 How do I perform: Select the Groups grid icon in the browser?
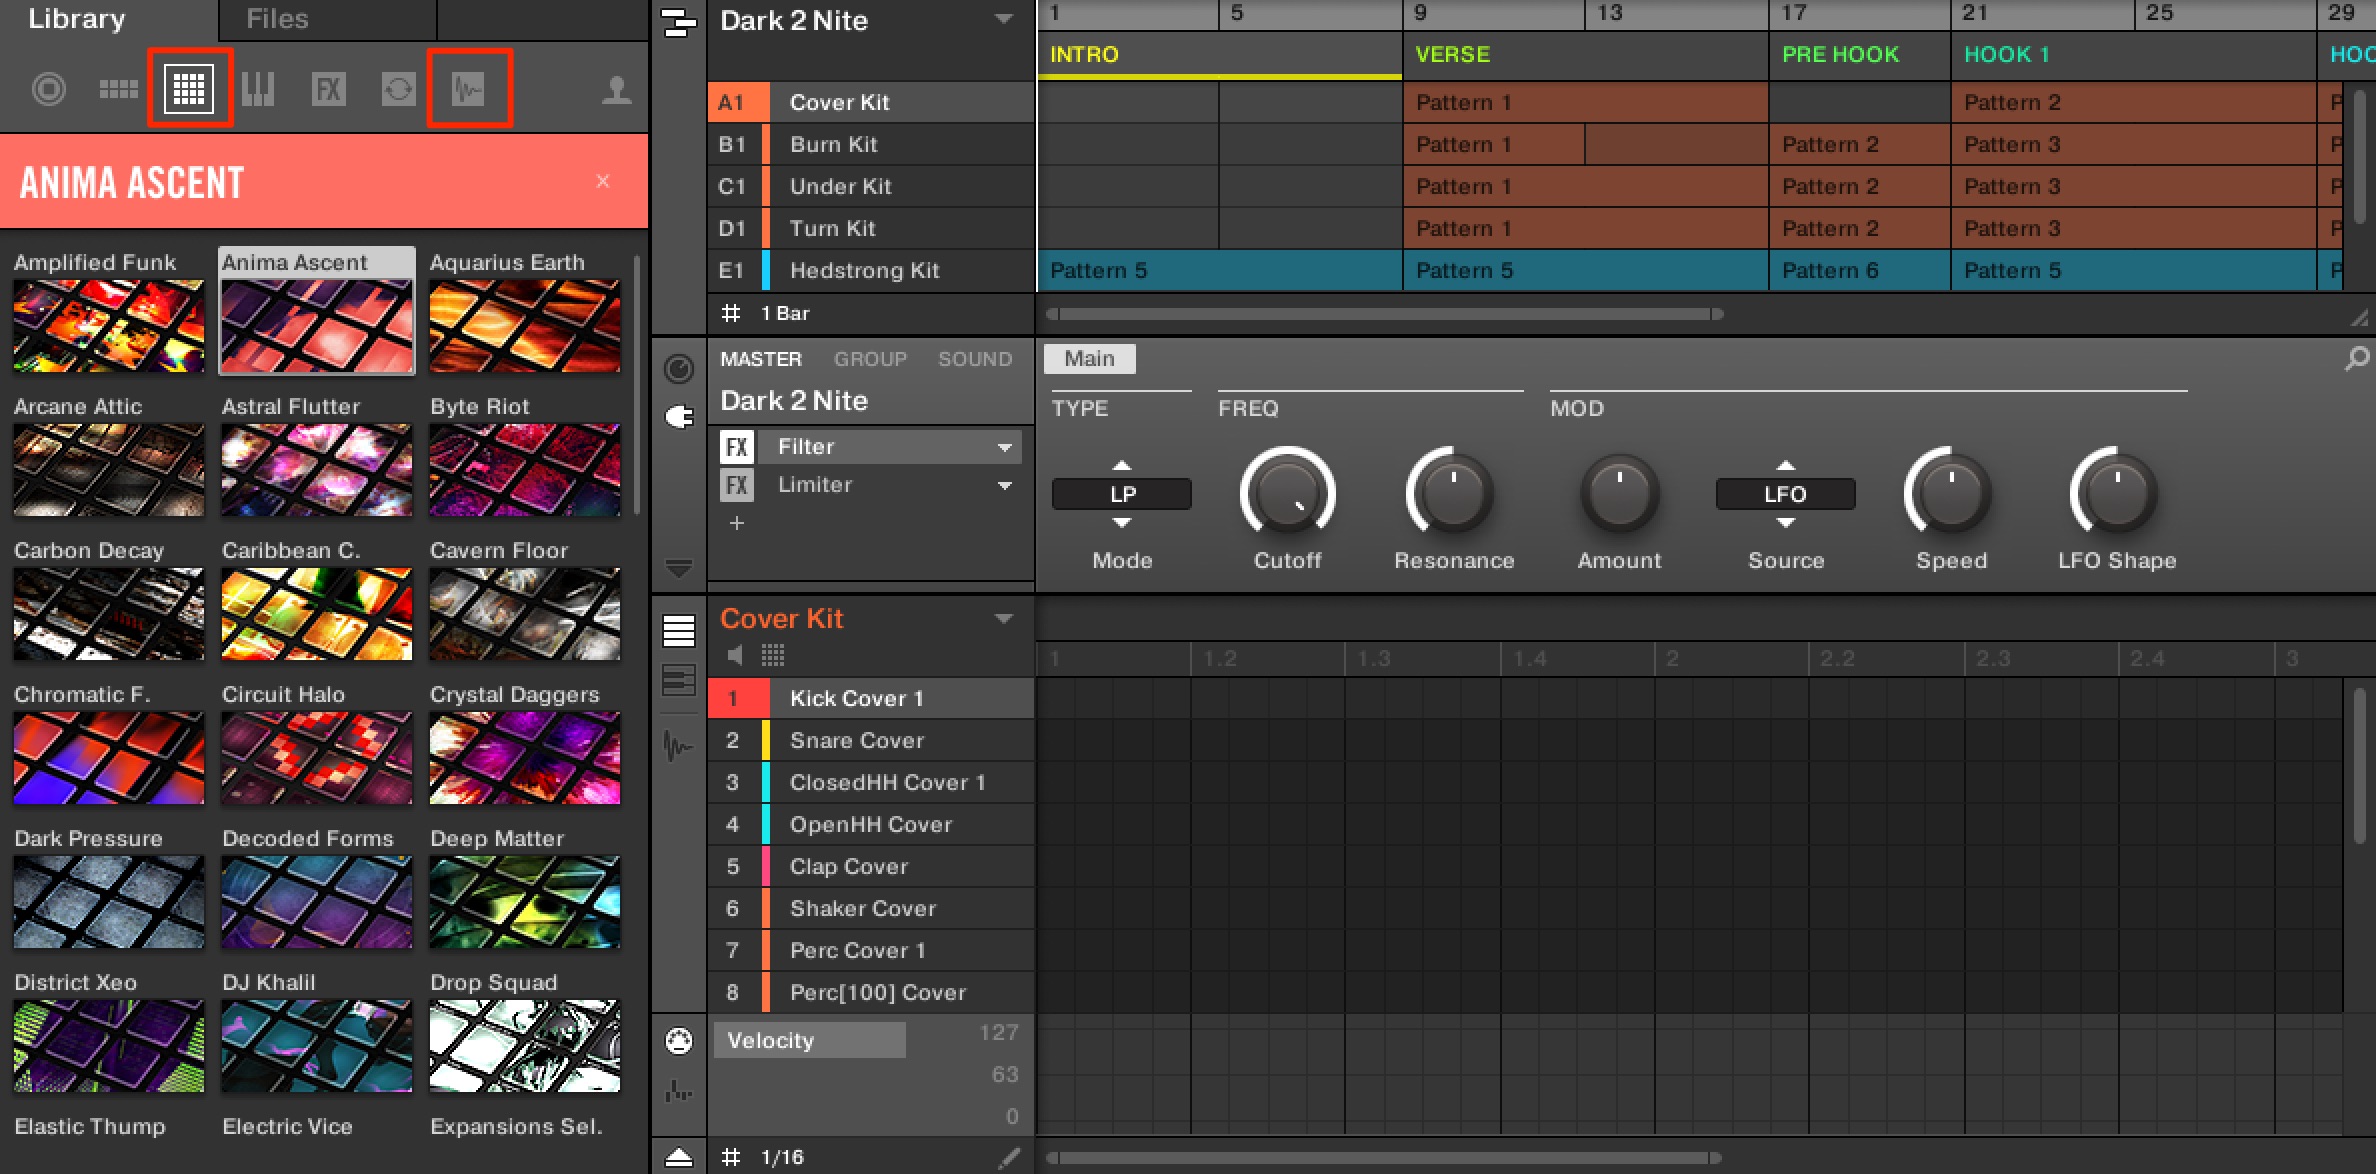(x=118, y=90)
